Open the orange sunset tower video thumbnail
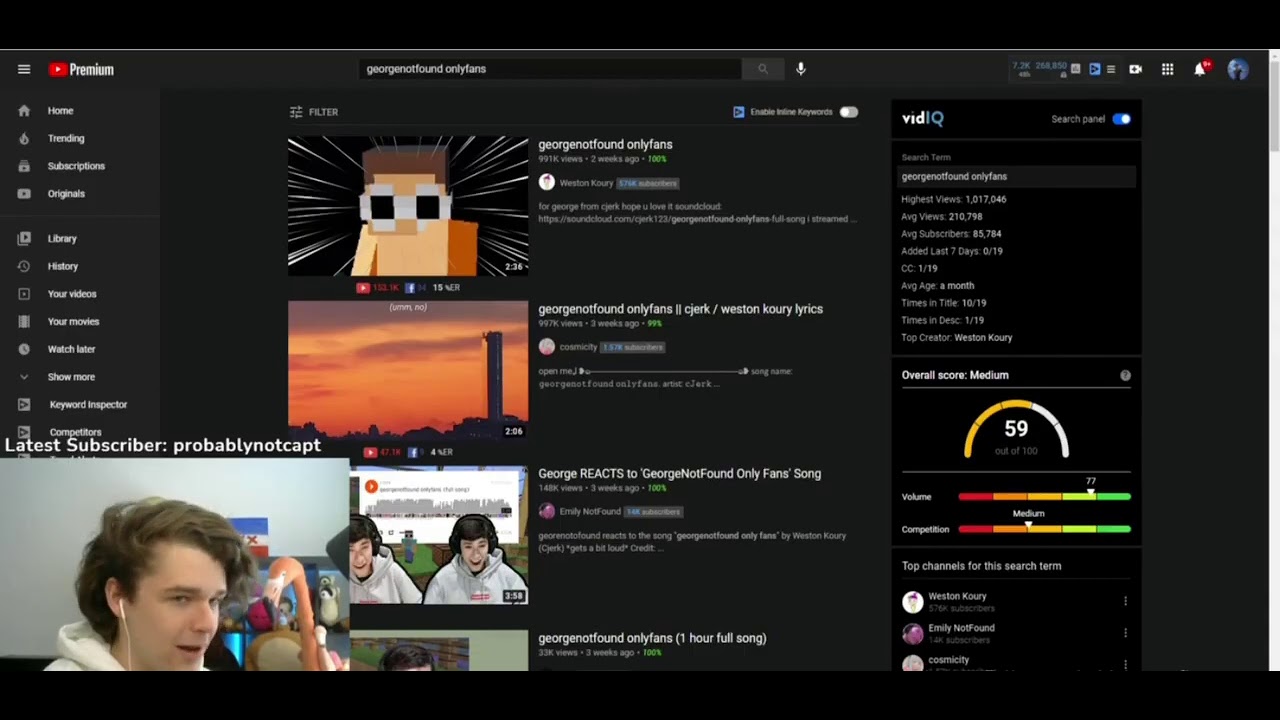Screen dimensions: 1280x720 408,370
